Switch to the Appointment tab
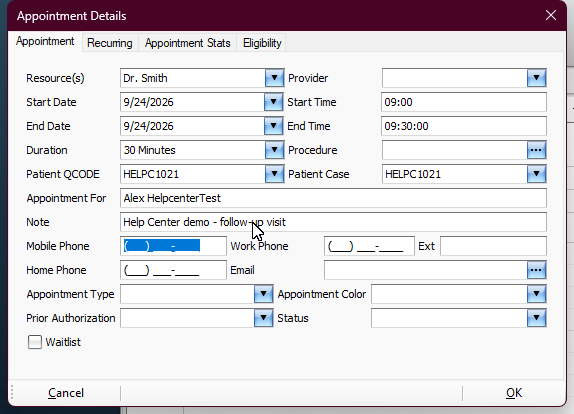574x414 pixels. point(45,41)
